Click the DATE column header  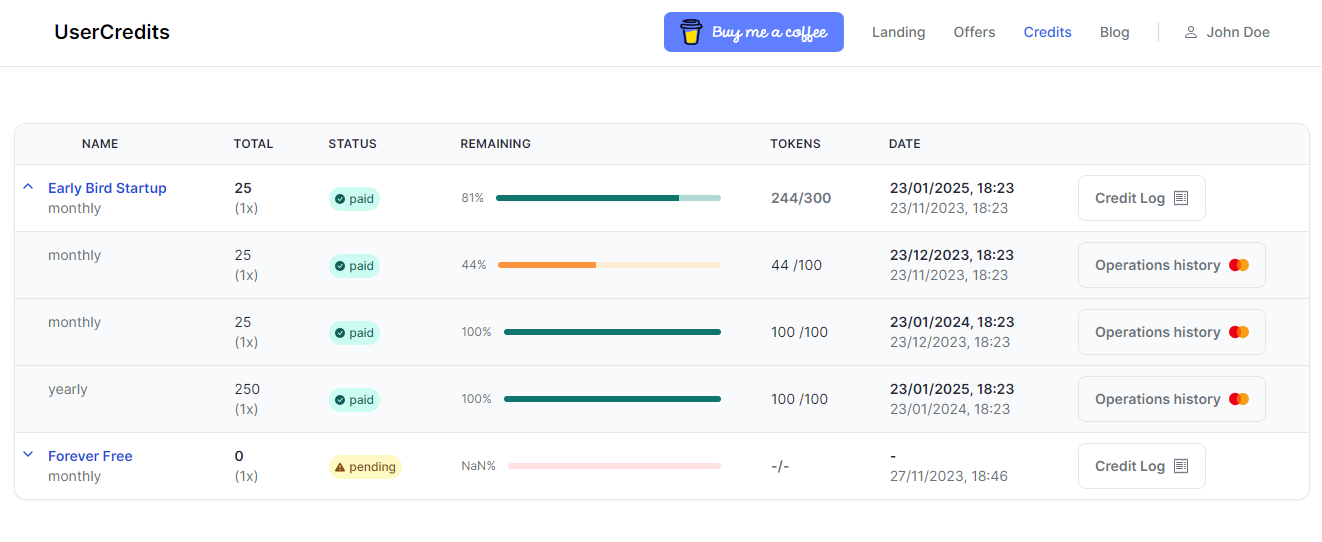point(904,144)
